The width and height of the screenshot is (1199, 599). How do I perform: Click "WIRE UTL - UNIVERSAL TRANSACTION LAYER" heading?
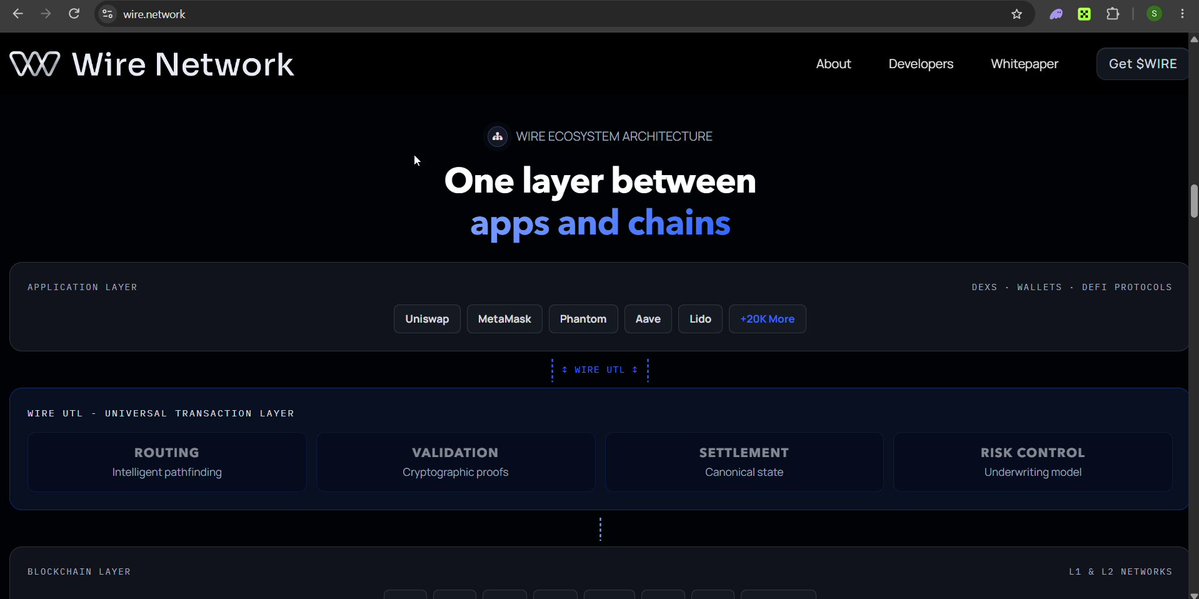[161, 414]
